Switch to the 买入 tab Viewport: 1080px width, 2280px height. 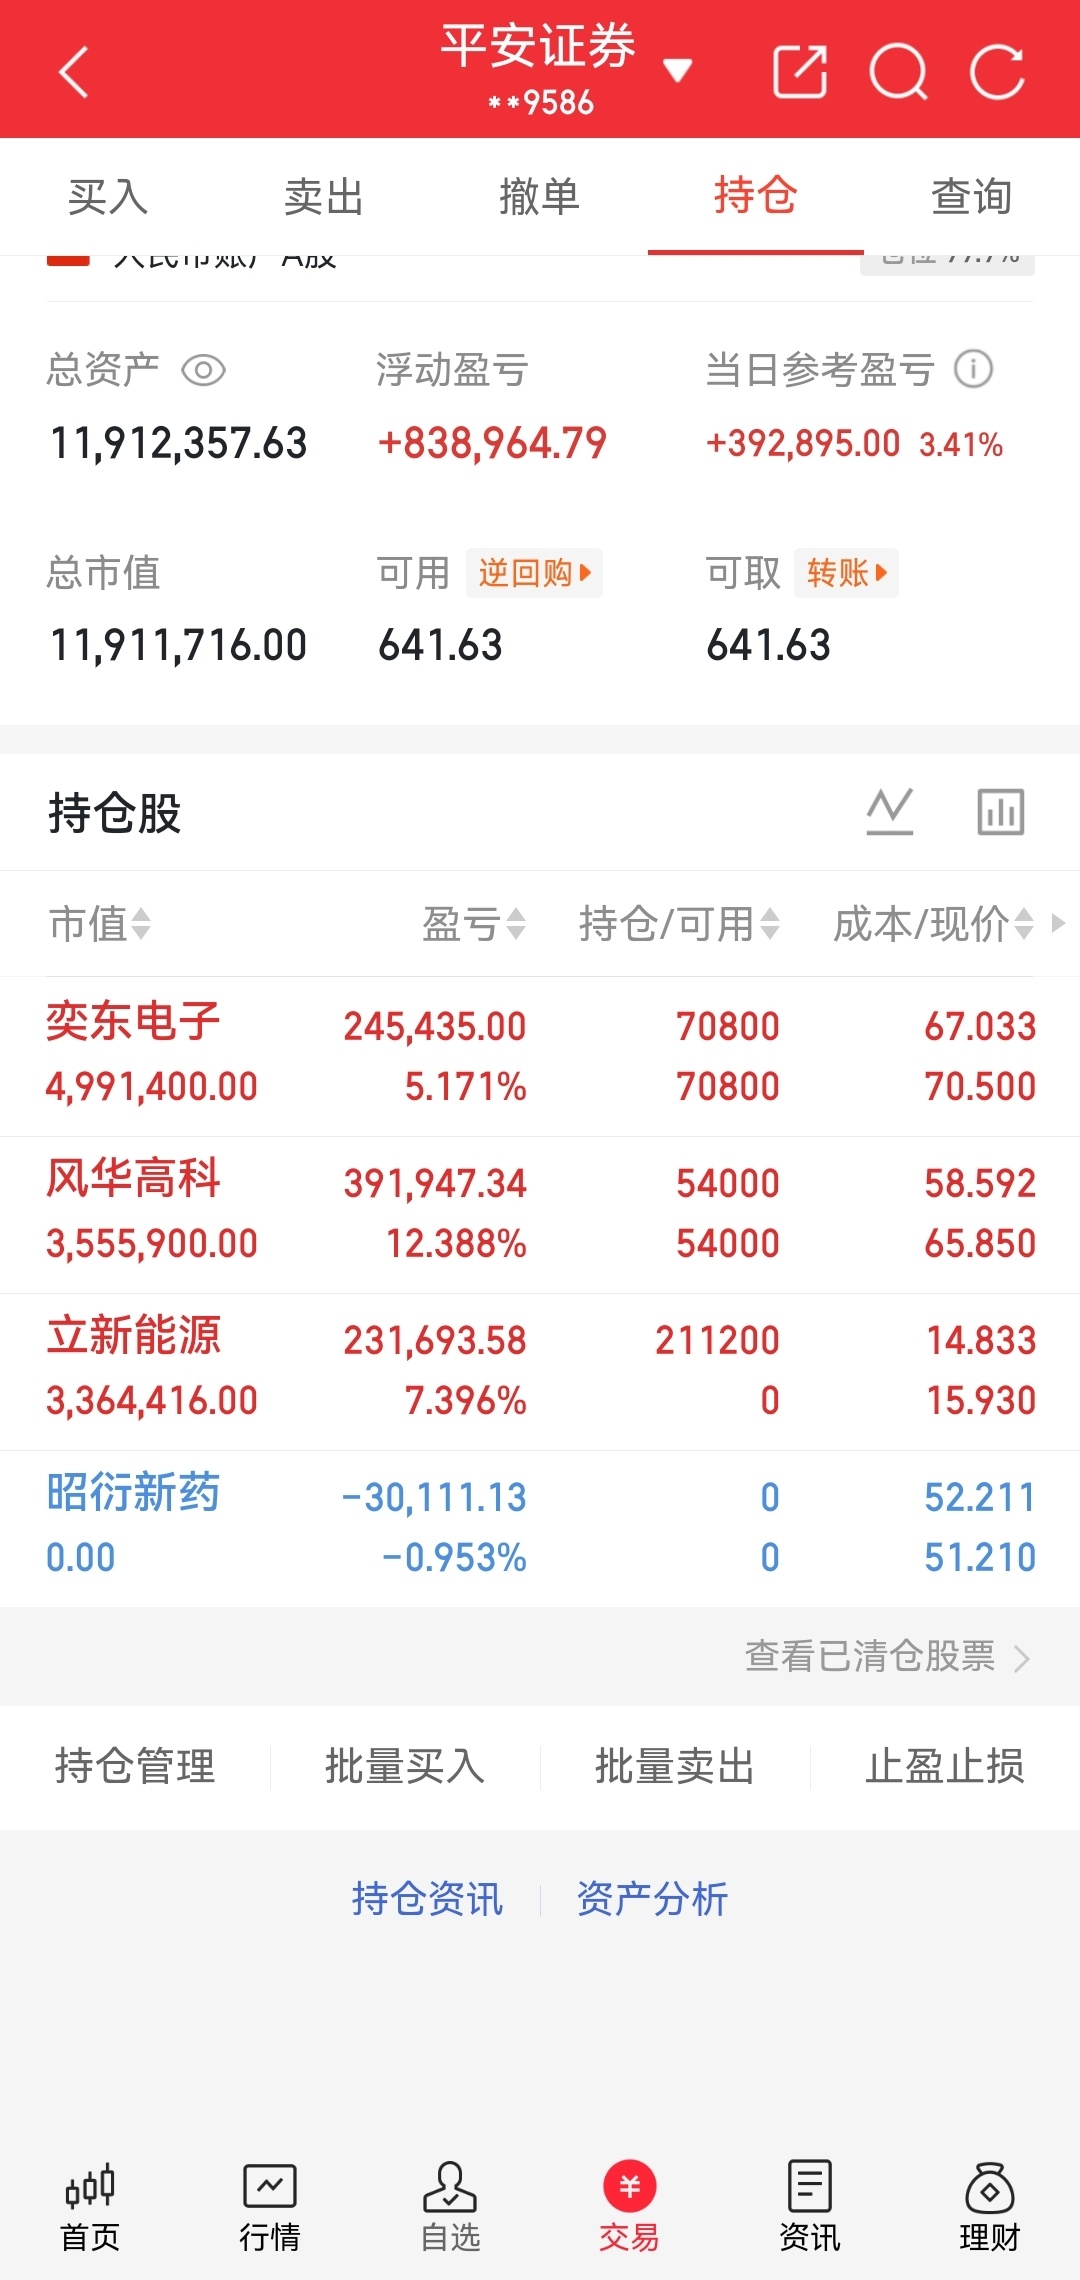coord(108,196)
